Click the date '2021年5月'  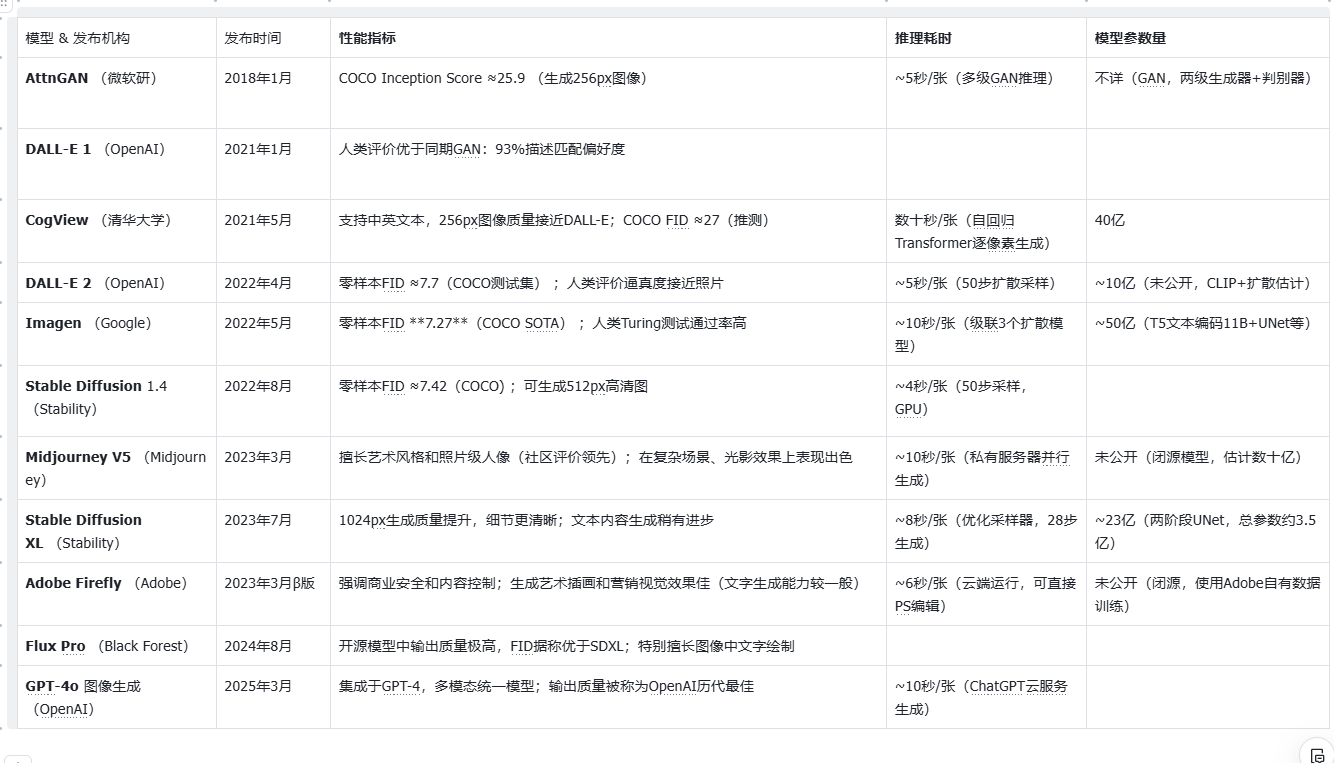tap(258, 220)
